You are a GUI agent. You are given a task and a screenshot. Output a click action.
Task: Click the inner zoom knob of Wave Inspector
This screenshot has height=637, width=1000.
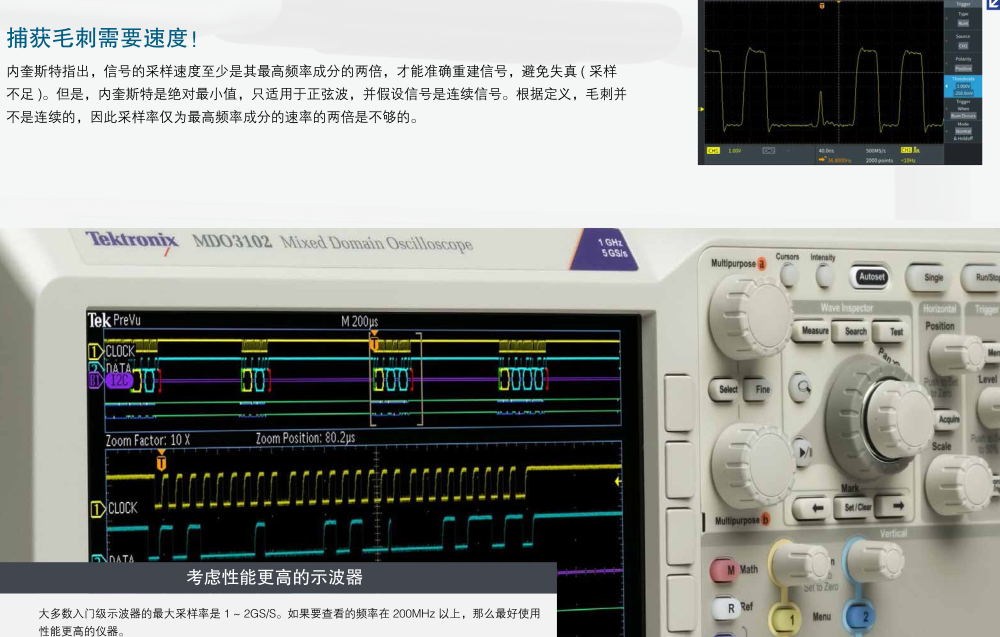(901, 417)
